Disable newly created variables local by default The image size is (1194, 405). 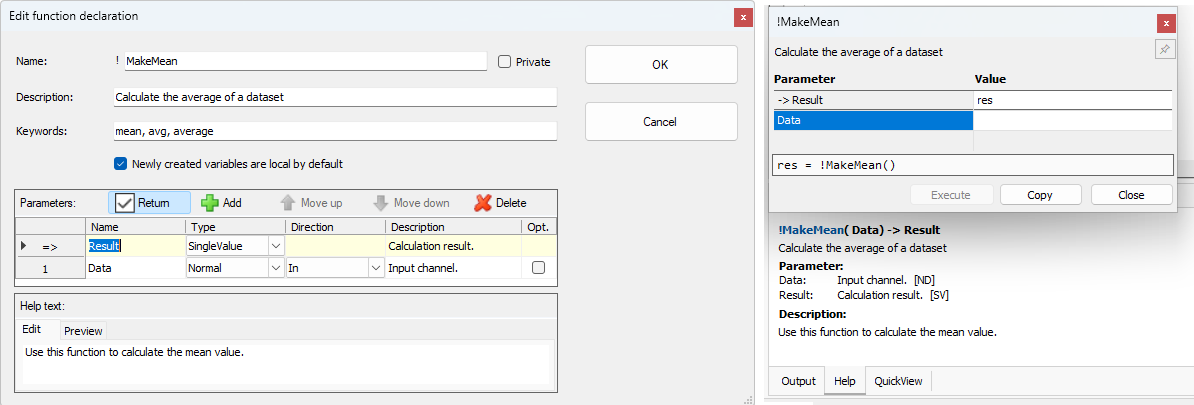[x=121, y=164]
